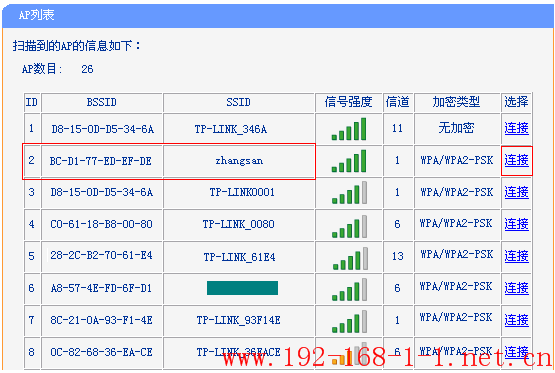555x373 pixels.
Task: Click the SSID cell zhangsan
Action: point(239,161)
